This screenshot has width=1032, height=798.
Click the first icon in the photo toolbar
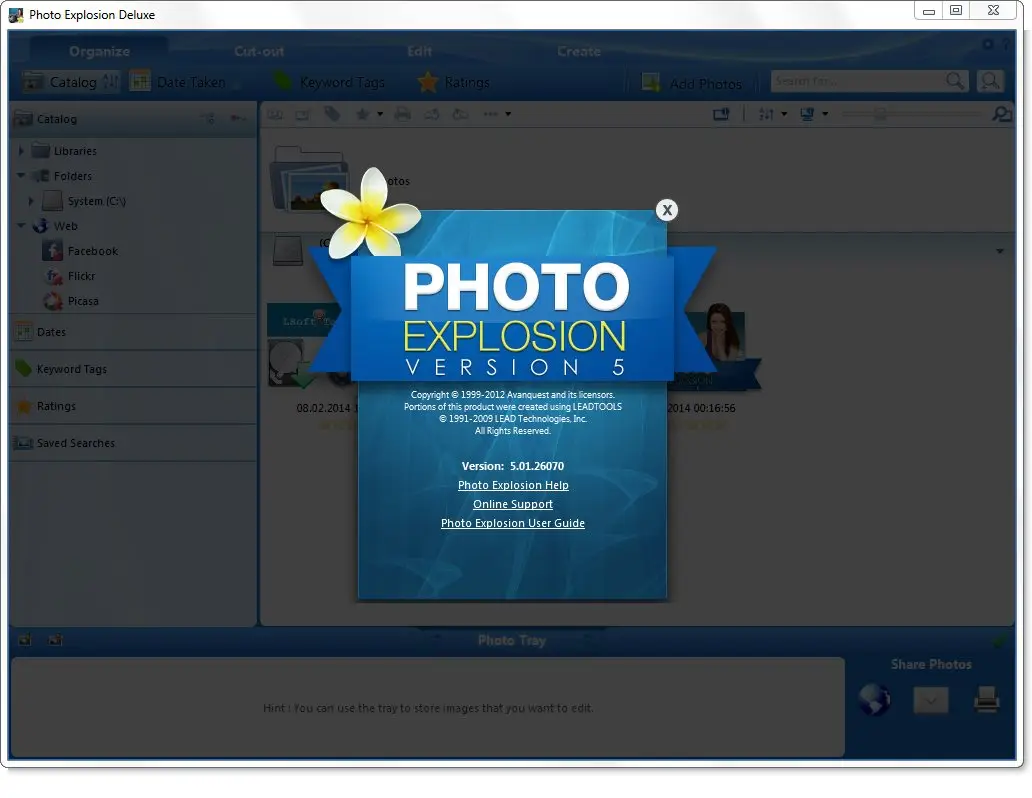[x=275, y=115]
